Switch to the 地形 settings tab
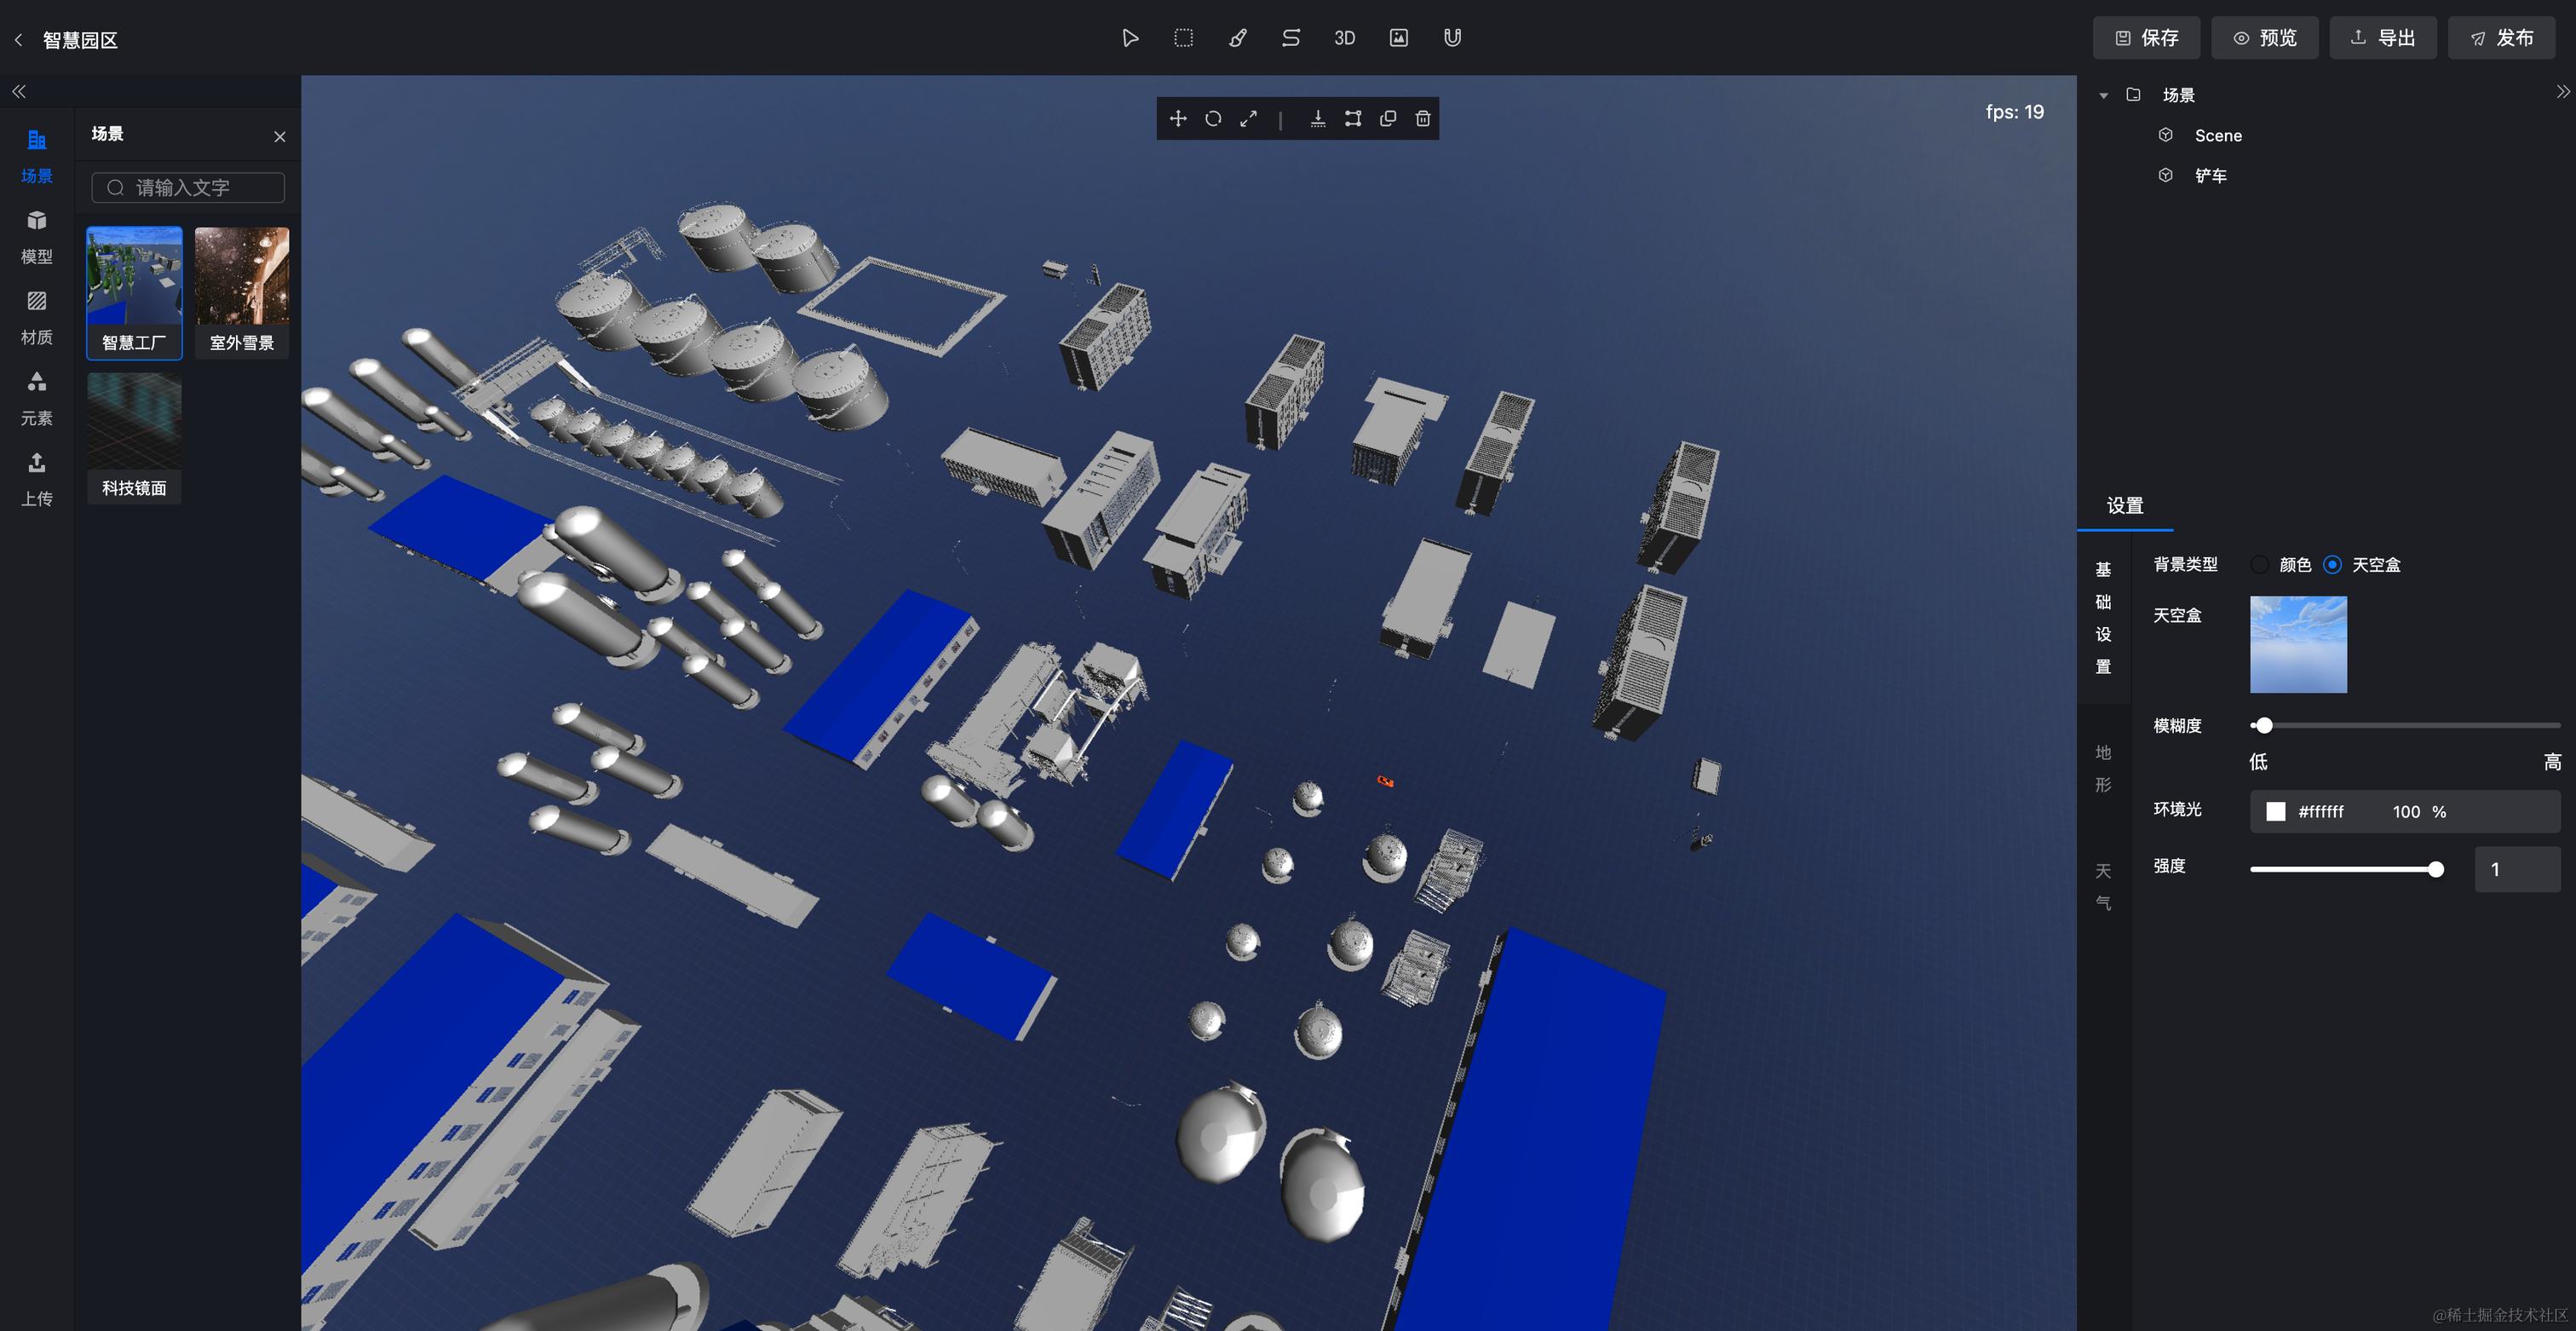 (2103, 768)
